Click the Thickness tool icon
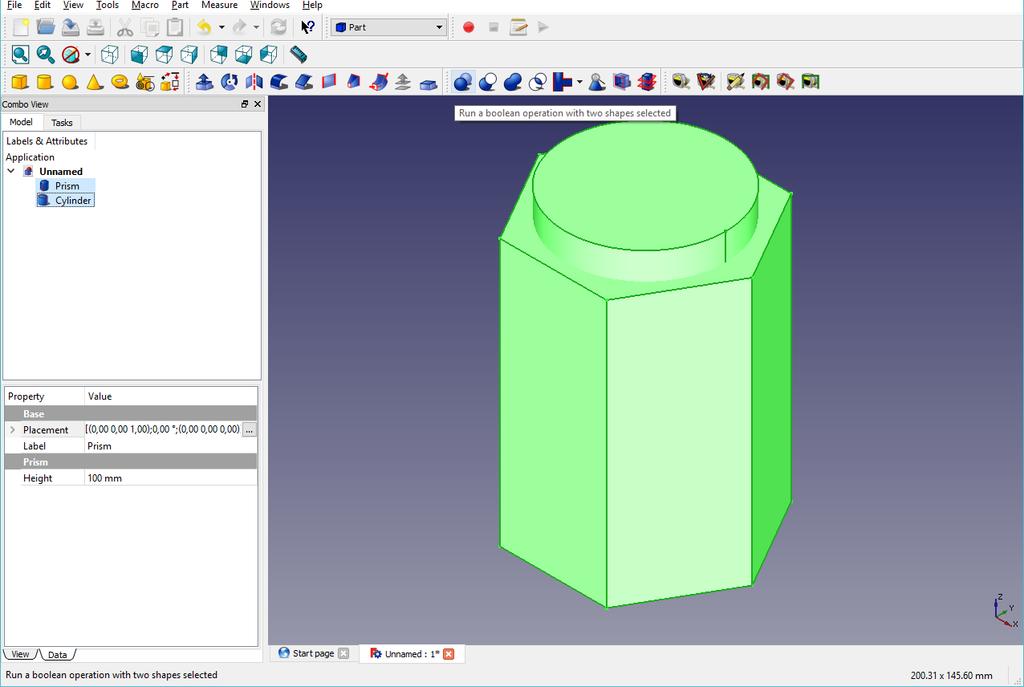Image resolution: width=1024 pixels, height=687 pixels. tap(428, 84)
